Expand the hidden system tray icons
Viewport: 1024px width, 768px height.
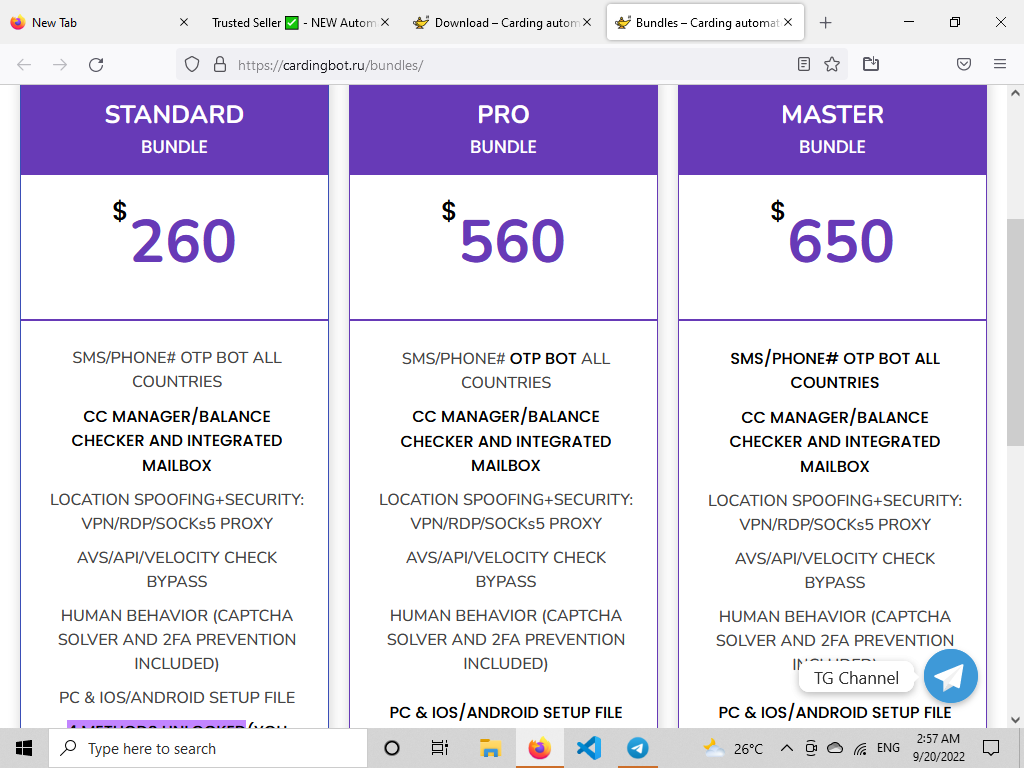(x=787, y=748)
